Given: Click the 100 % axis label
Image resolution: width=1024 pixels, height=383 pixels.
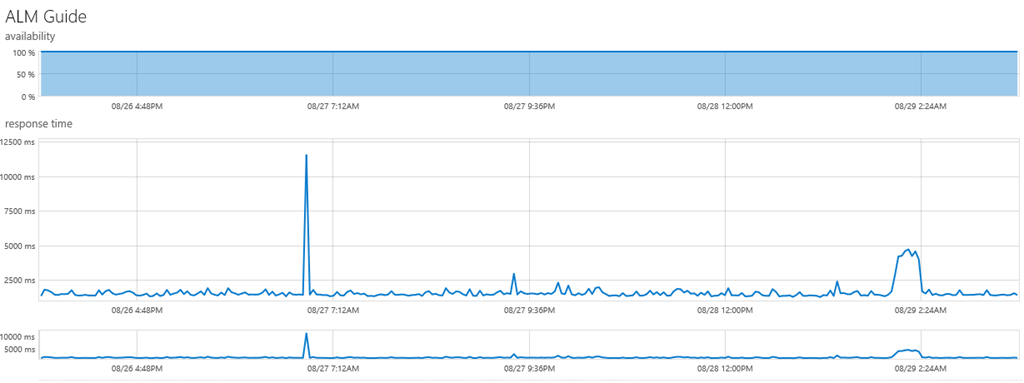Looking at the screenshot, I should pyautogui.click(x=22, y=53).
